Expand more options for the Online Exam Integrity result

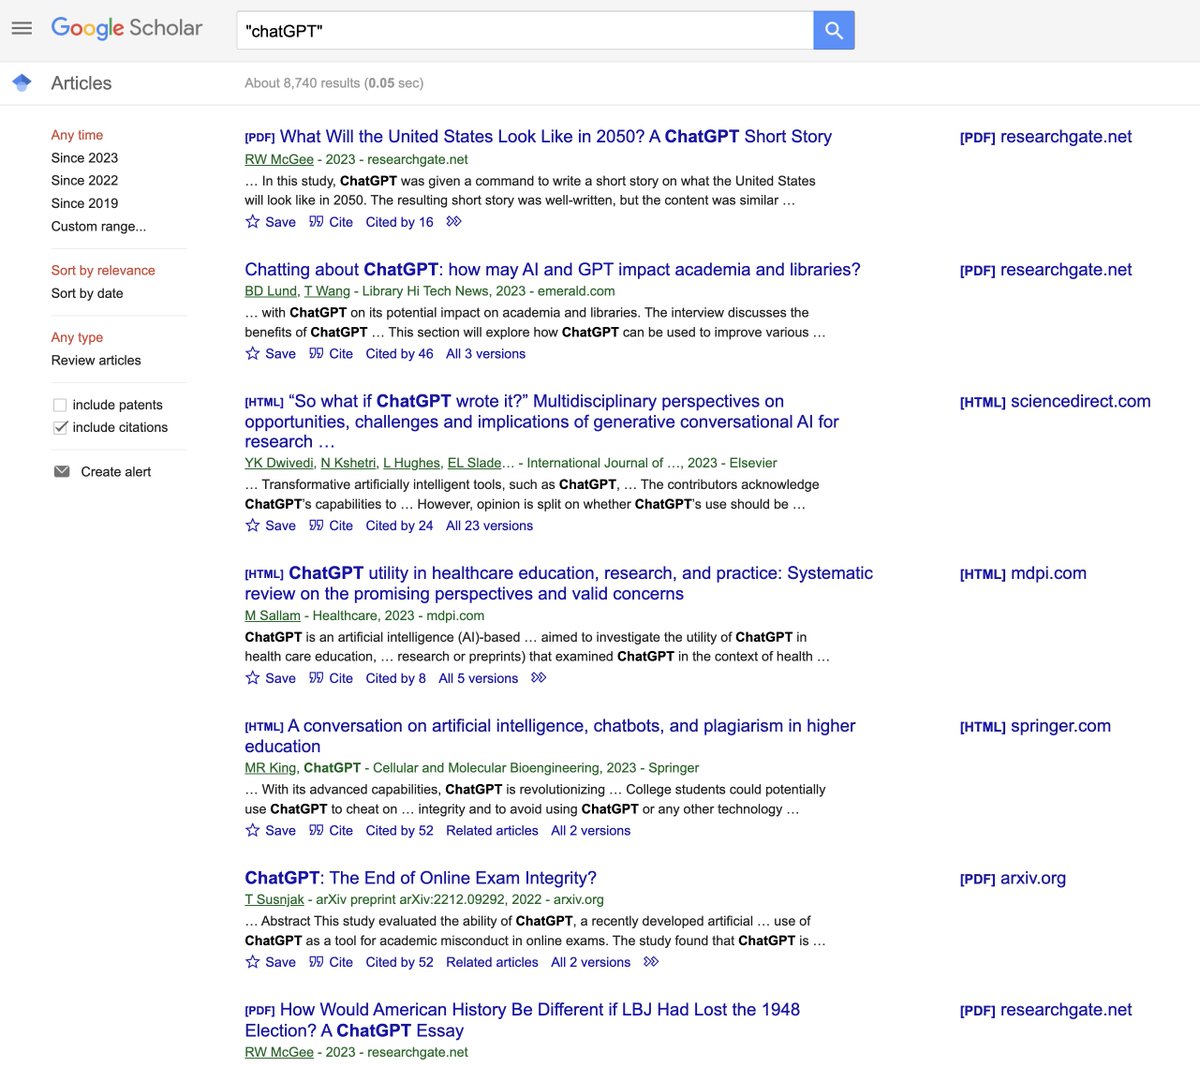pos(652,962)
